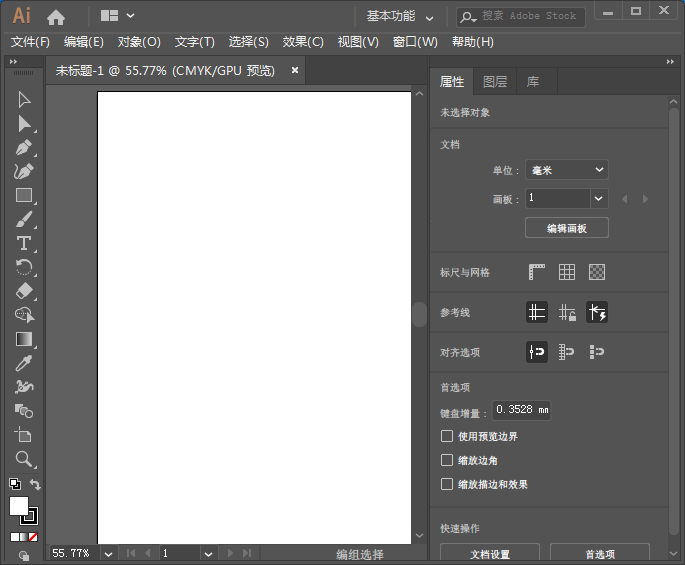Select the Eraser tool
Image resolution: width=685 pixels, height=565 pixels.
coord(24,291)
